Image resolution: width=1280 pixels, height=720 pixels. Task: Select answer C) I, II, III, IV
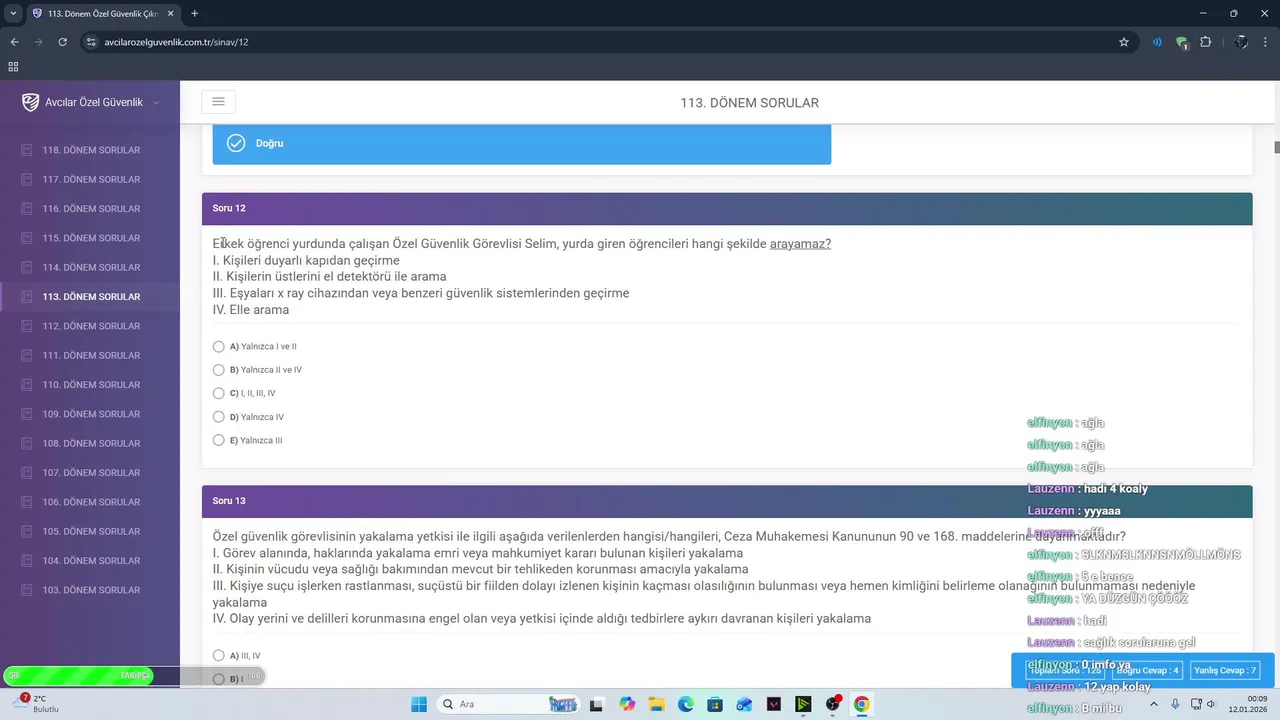219,394
